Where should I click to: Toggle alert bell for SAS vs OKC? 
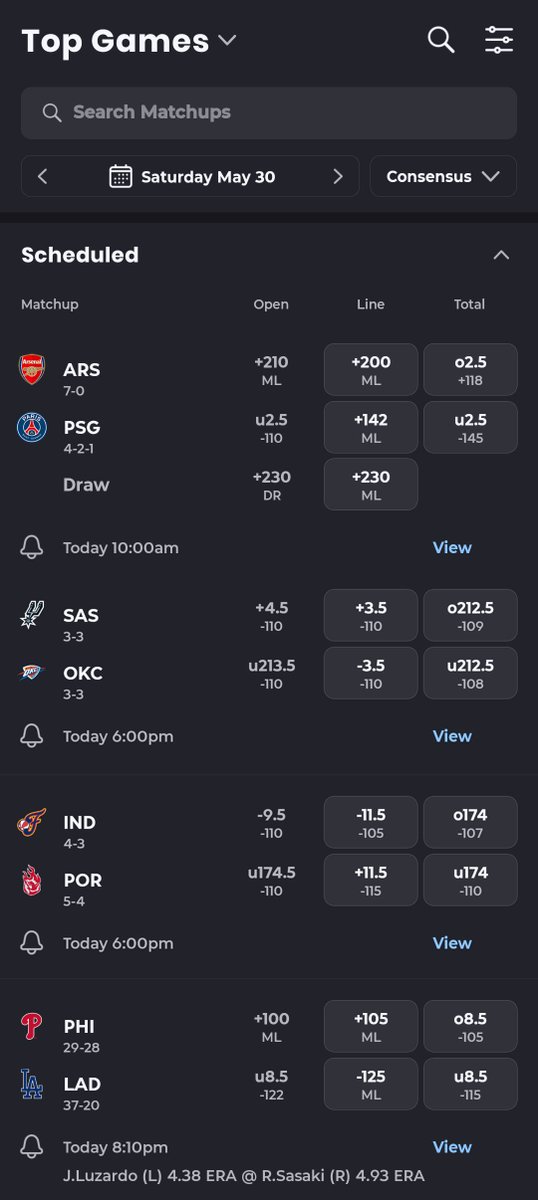click(x=32, y=736)
